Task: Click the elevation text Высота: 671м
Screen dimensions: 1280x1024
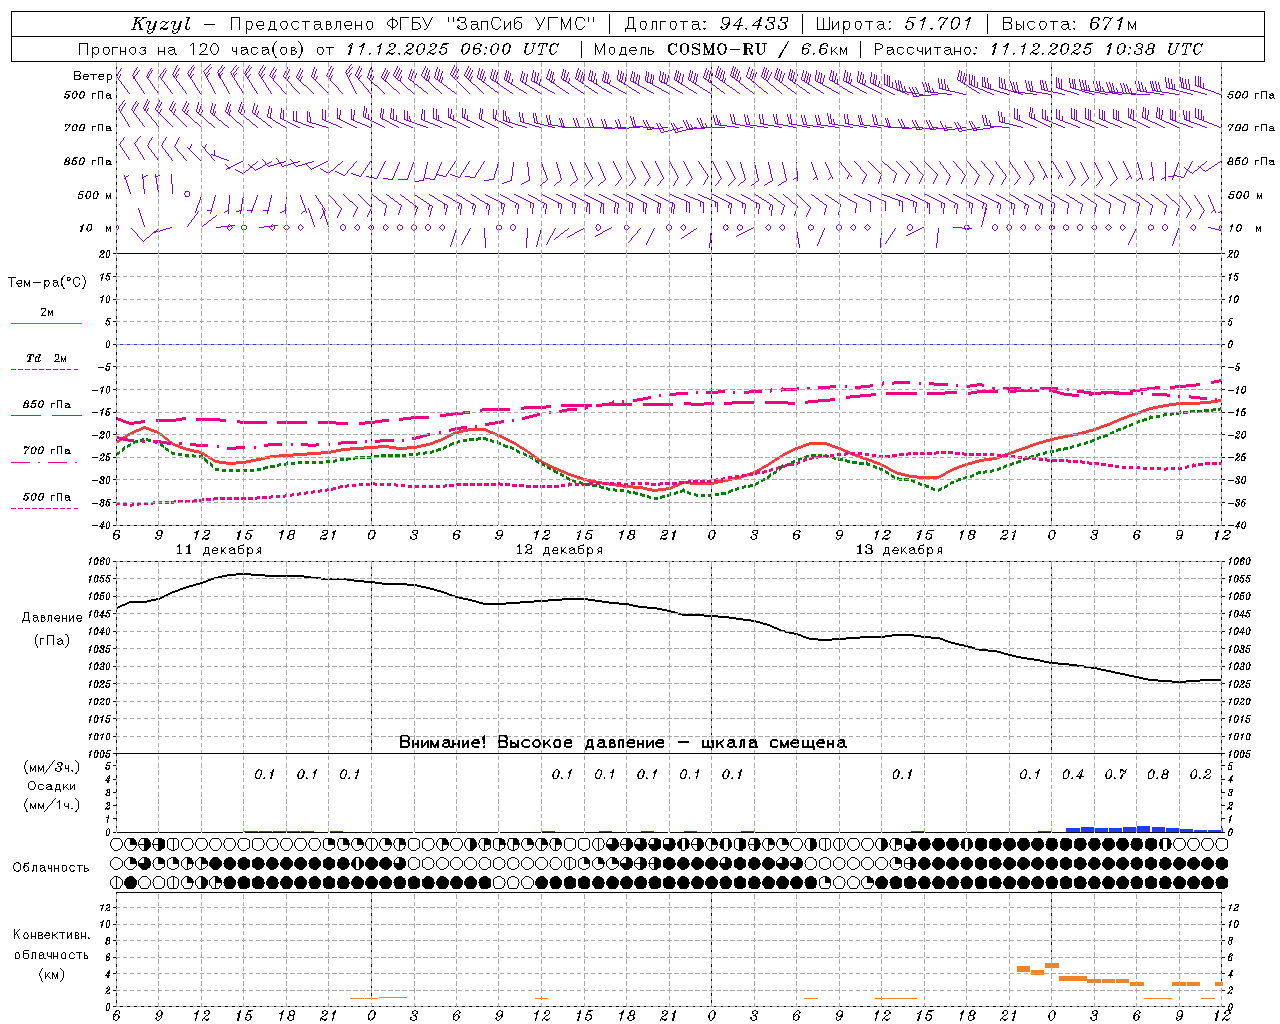Action: pos(1069,24)
